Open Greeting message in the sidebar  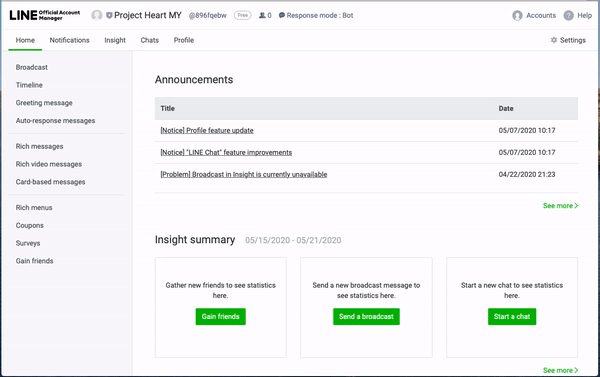(44, 103)
